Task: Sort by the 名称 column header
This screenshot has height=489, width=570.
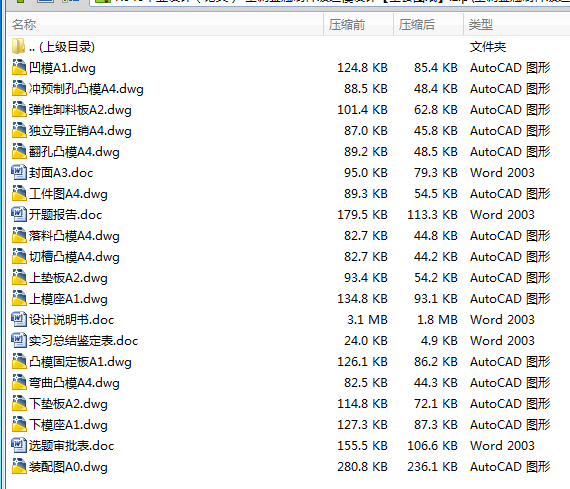Action: [x=165, y=25]
